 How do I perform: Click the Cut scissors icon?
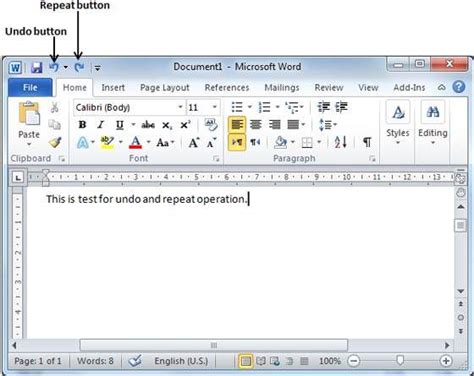[54, 107]
